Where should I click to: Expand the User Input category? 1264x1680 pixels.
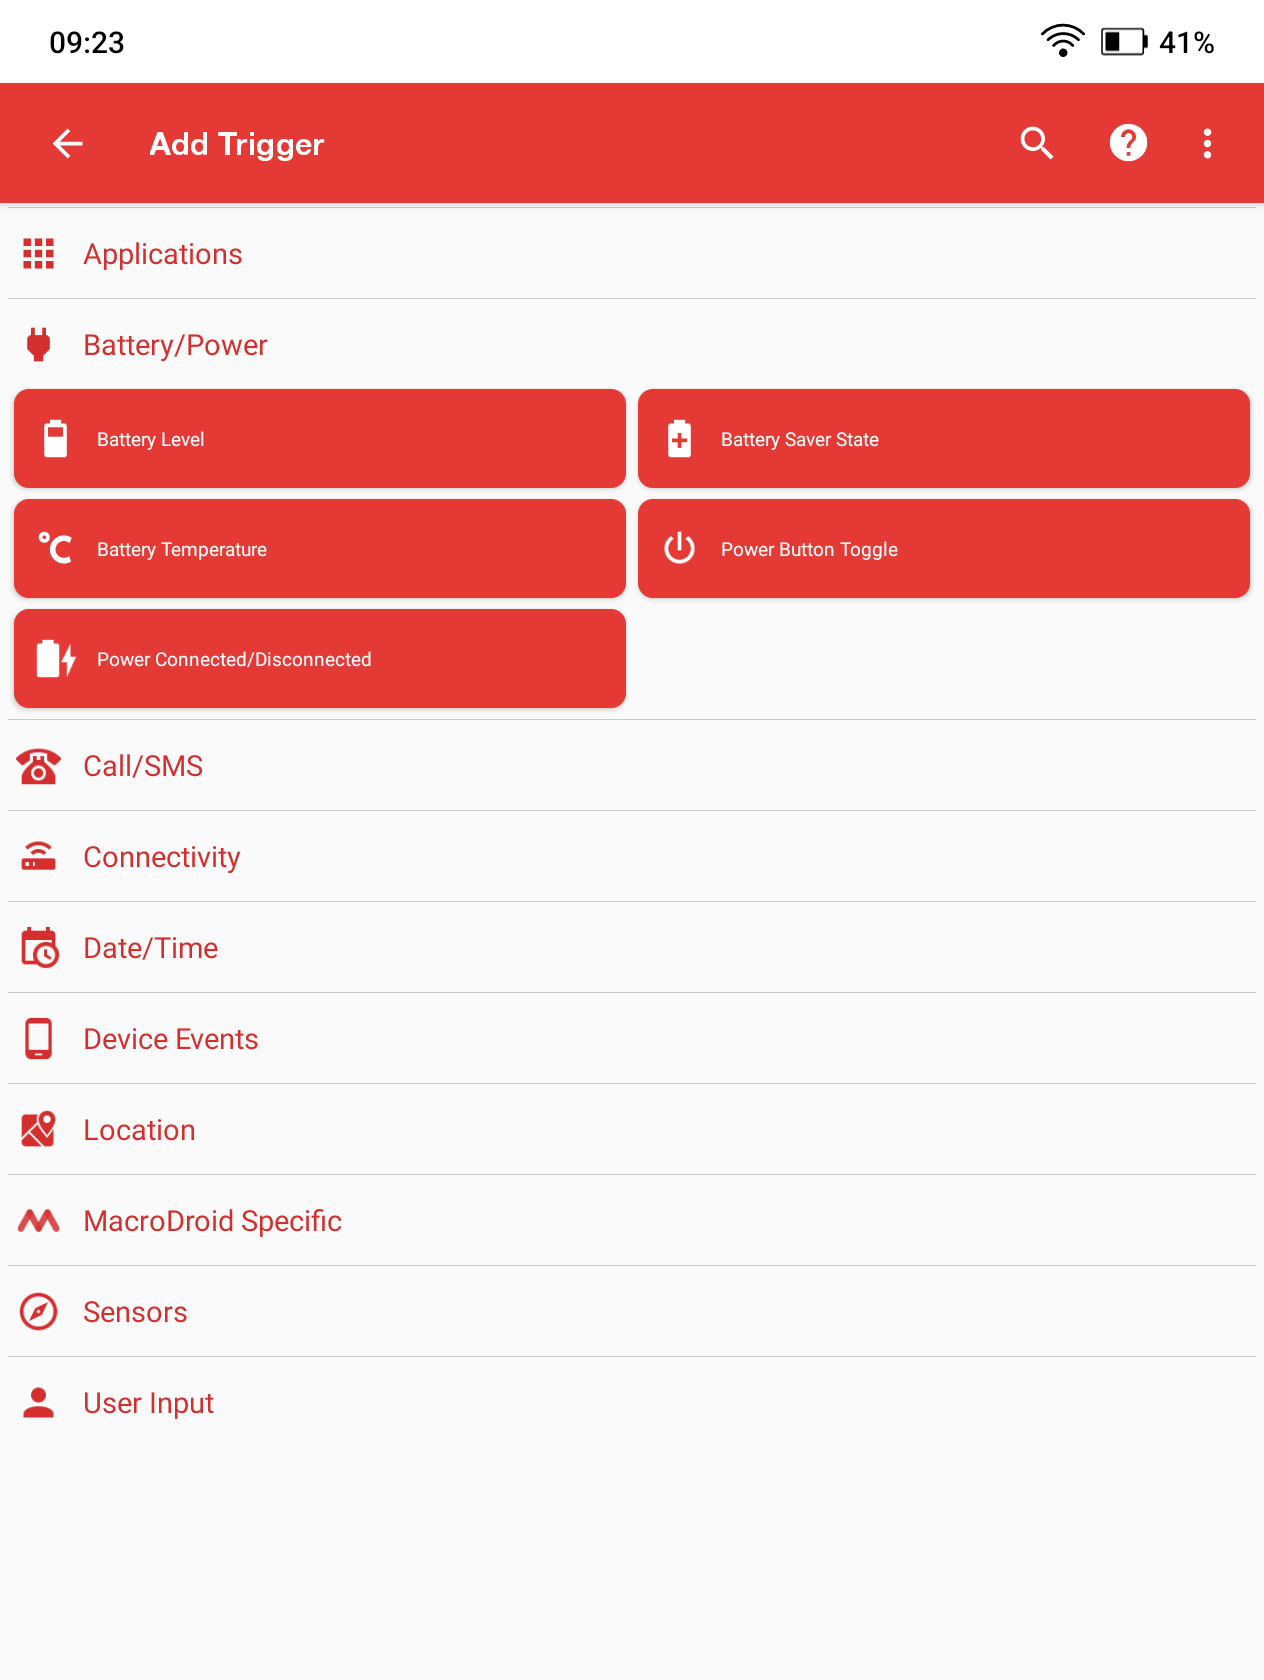149,1403
